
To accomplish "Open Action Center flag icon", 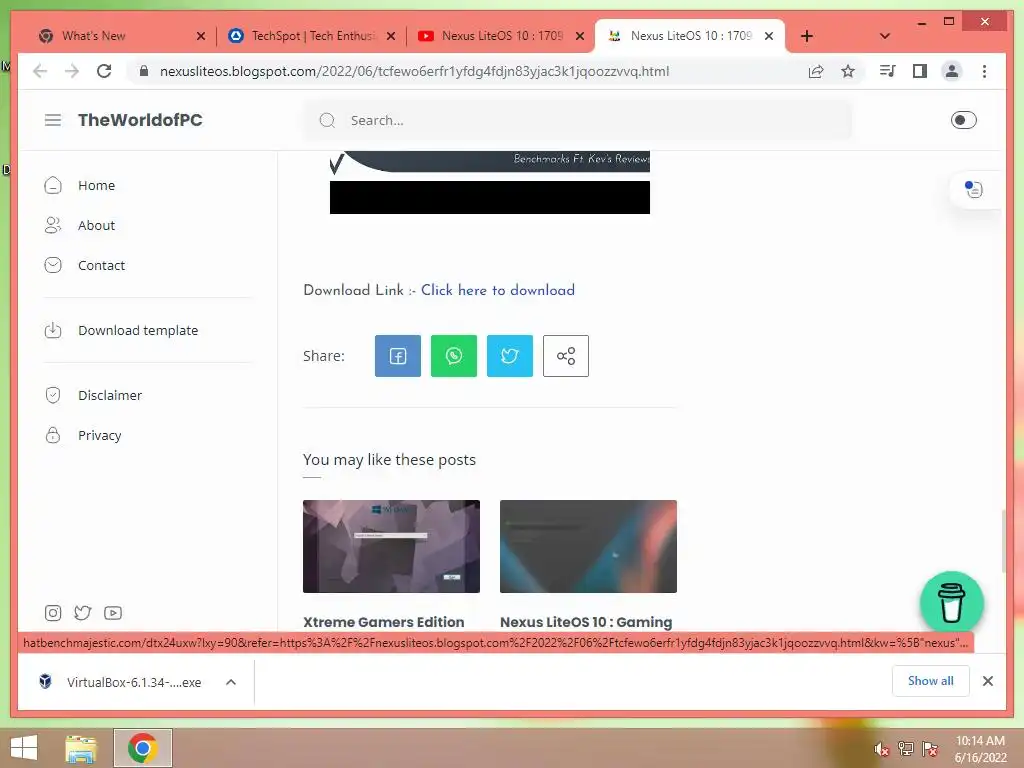I will [x=929, y=749].
